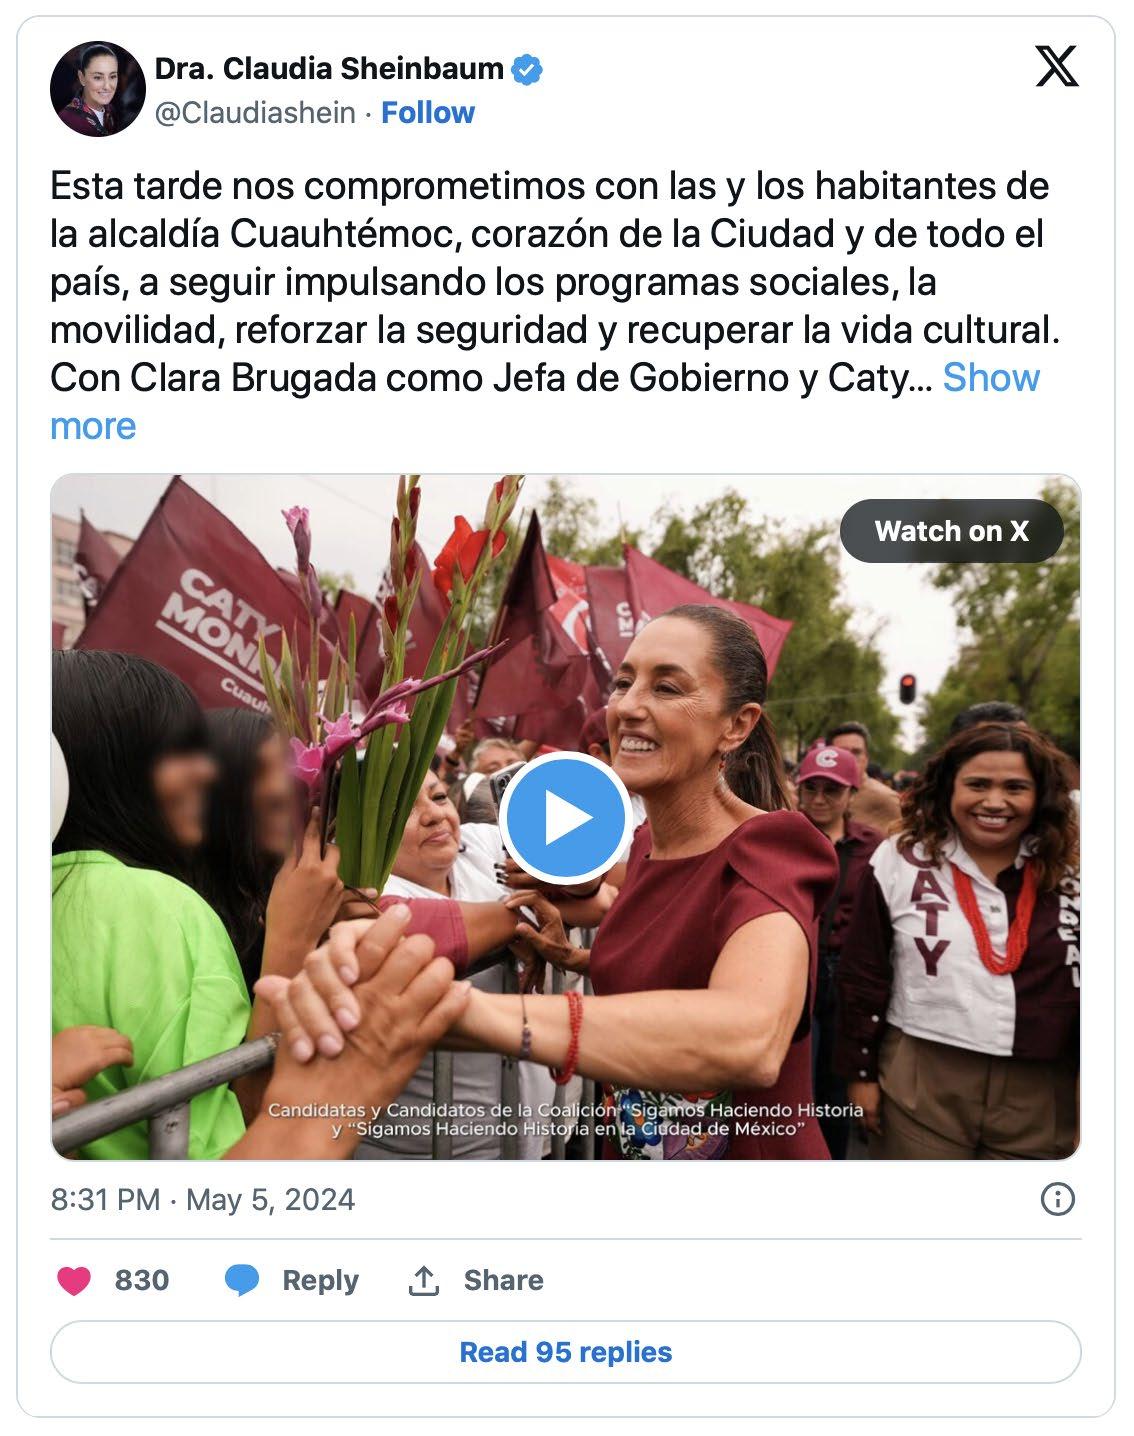This screenshot has width=1134, height=1436.
Task: Click the Dra. Claudia Sheinbaum display name
Action: [x=329, y=69]
